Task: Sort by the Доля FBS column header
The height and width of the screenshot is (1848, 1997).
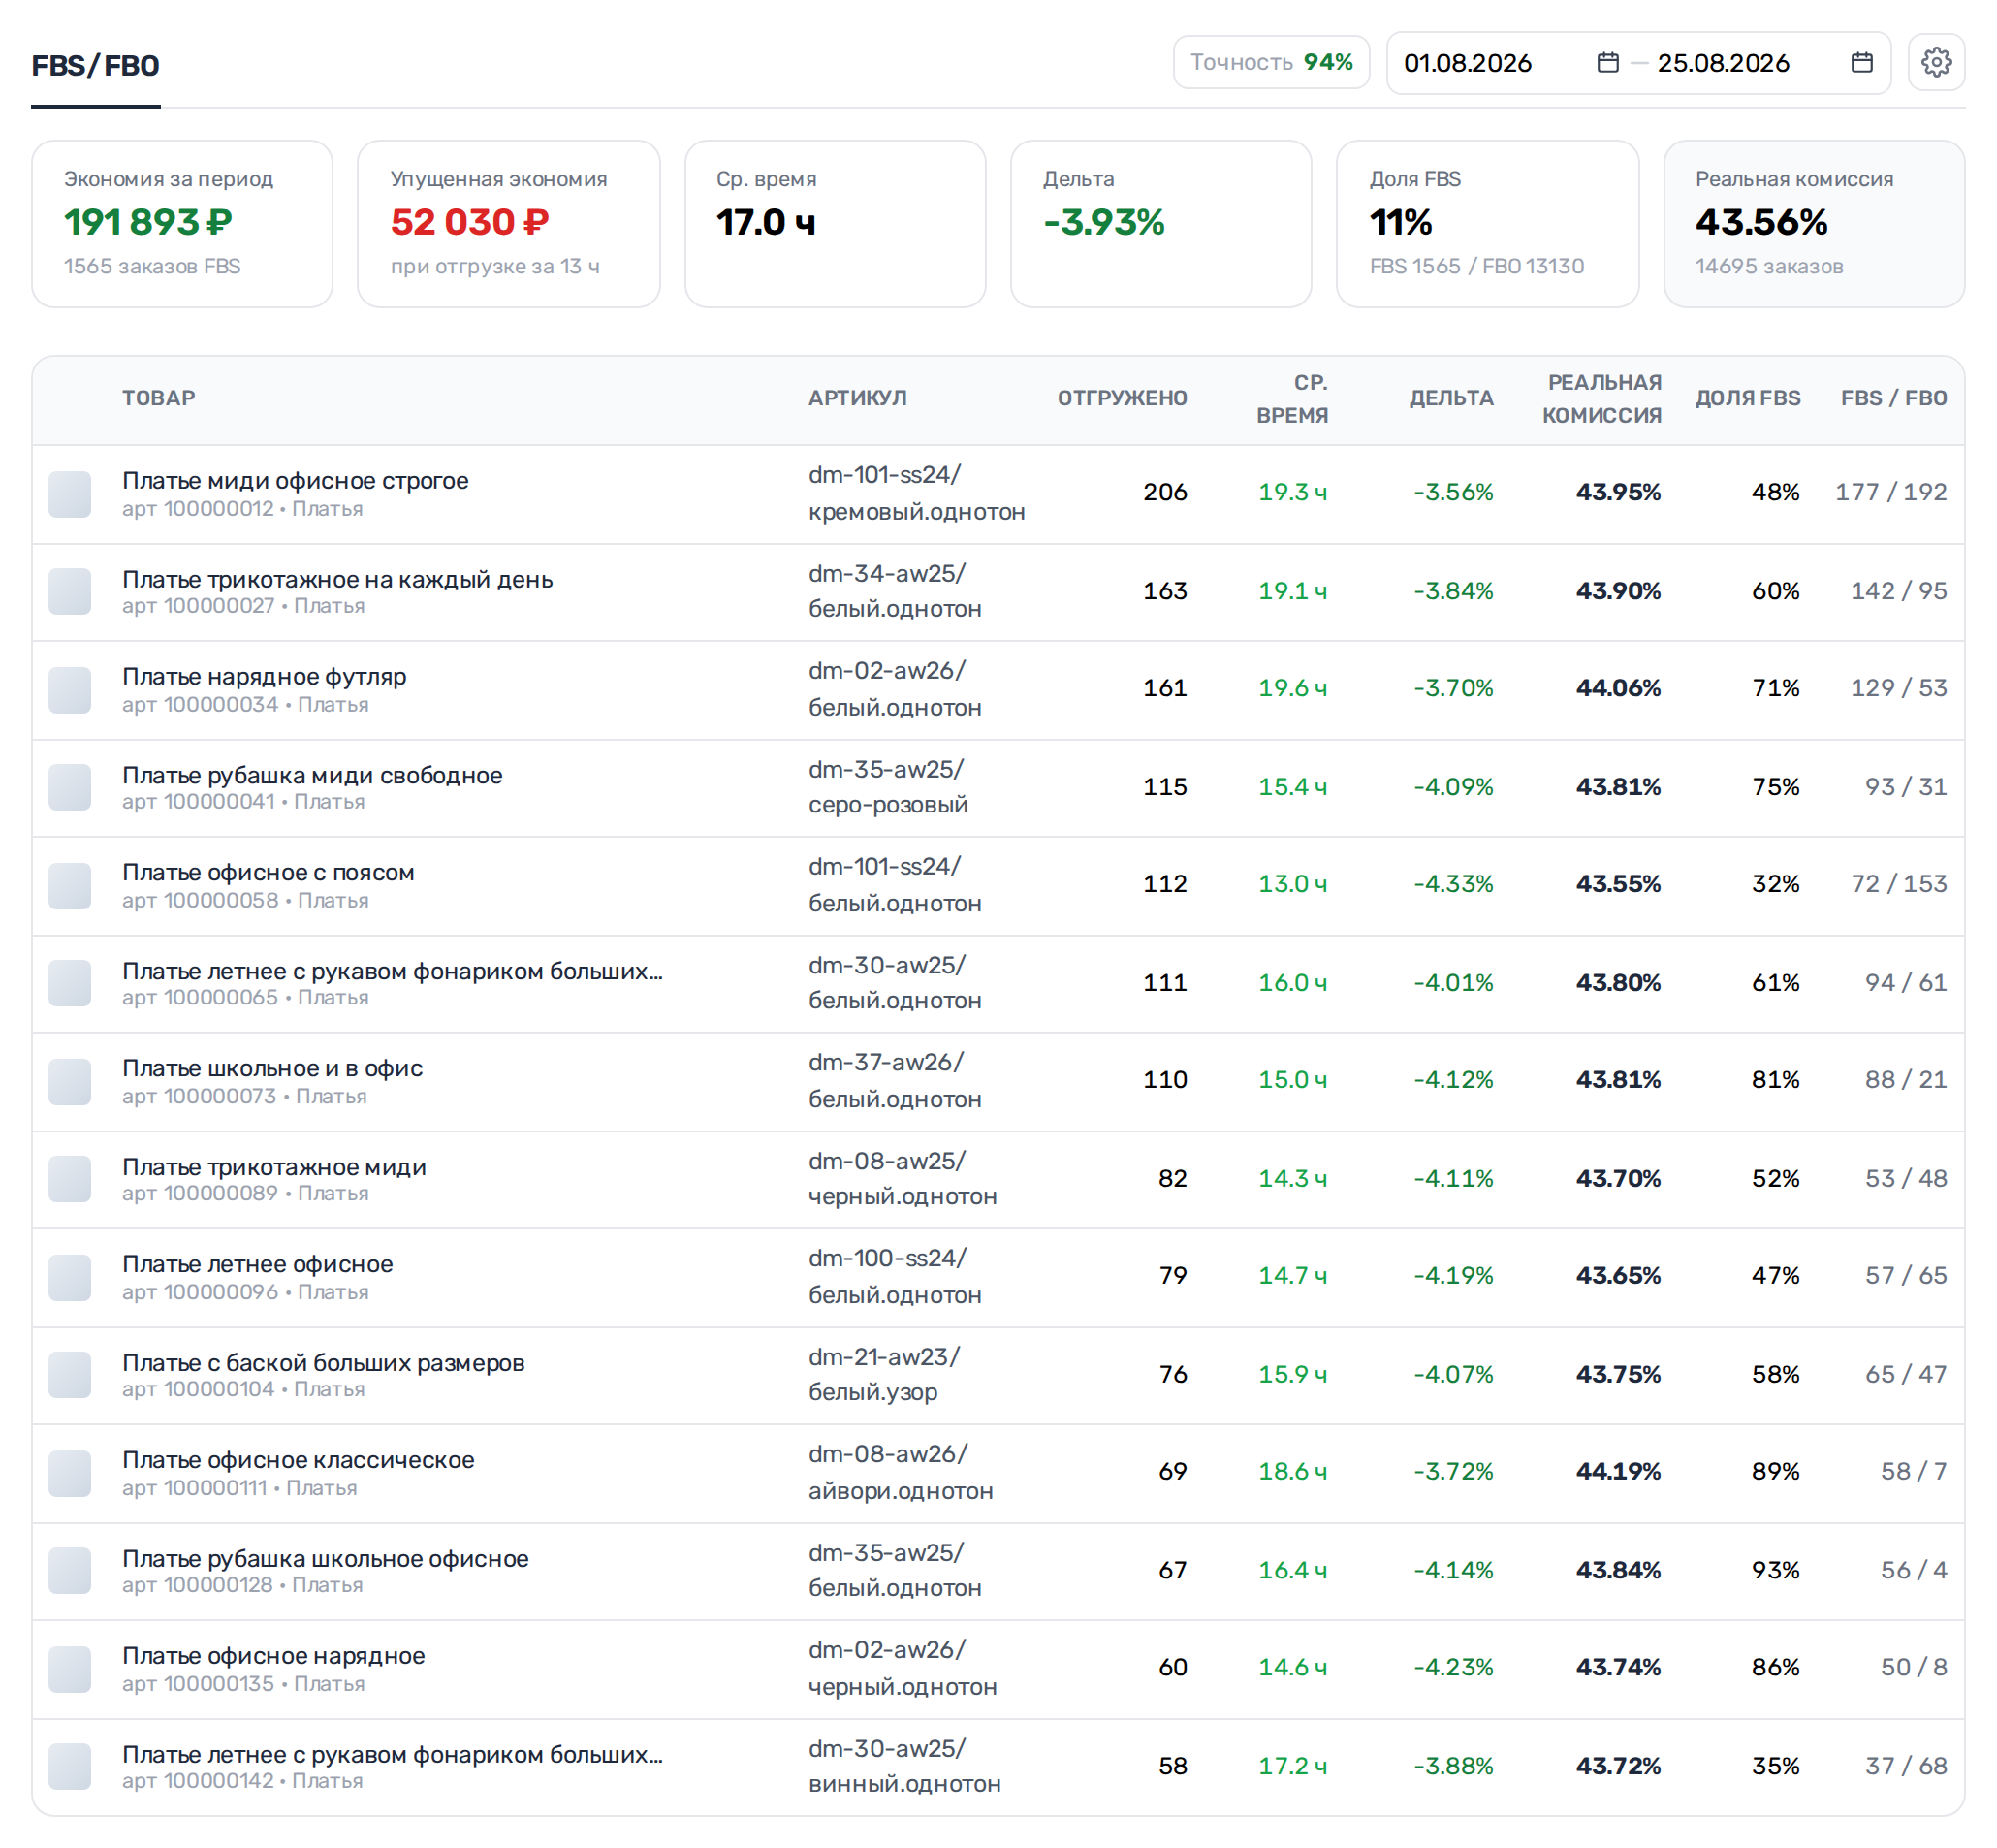Action: (1747, 398)
